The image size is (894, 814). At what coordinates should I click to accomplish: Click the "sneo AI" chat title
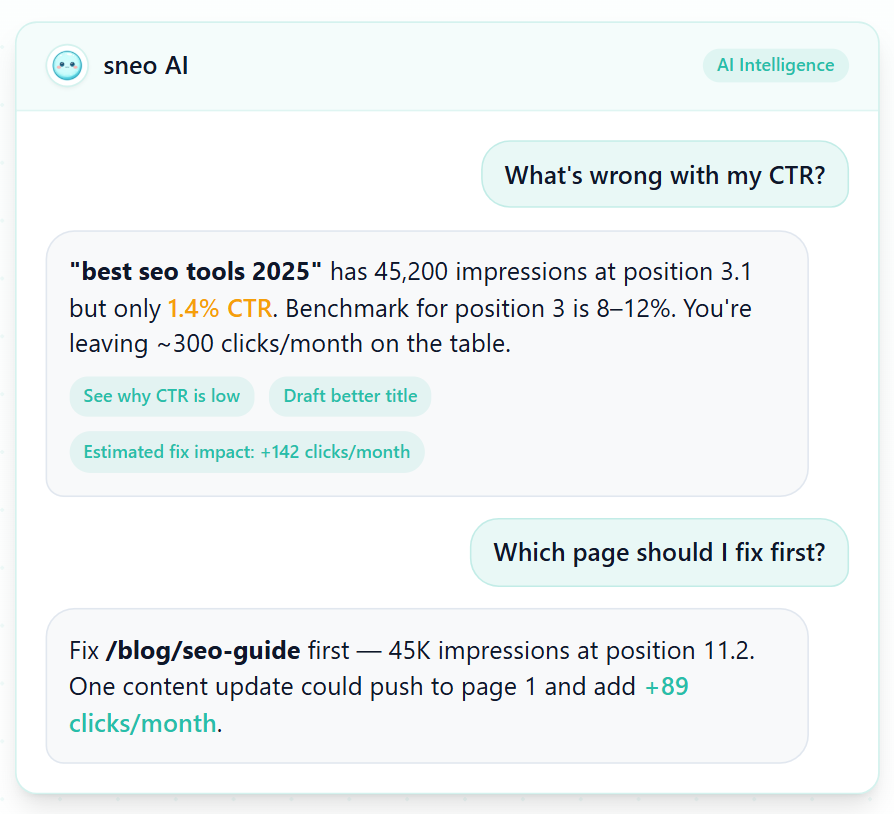coord(146,66)
